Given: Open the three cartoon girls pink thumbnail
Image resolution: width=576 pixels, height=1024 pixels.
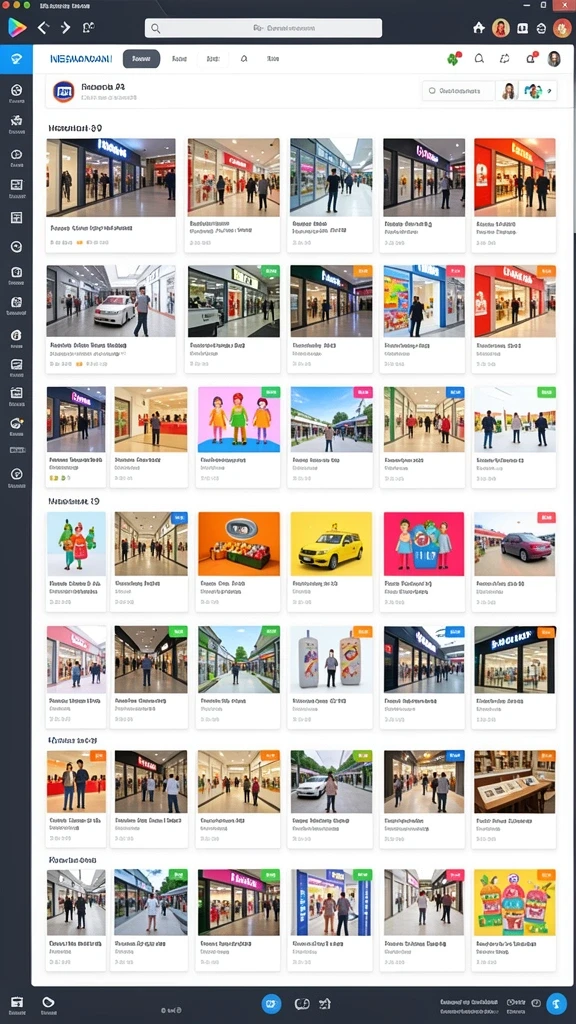Looking at the screenshot, I should click(x=239, y=419).
